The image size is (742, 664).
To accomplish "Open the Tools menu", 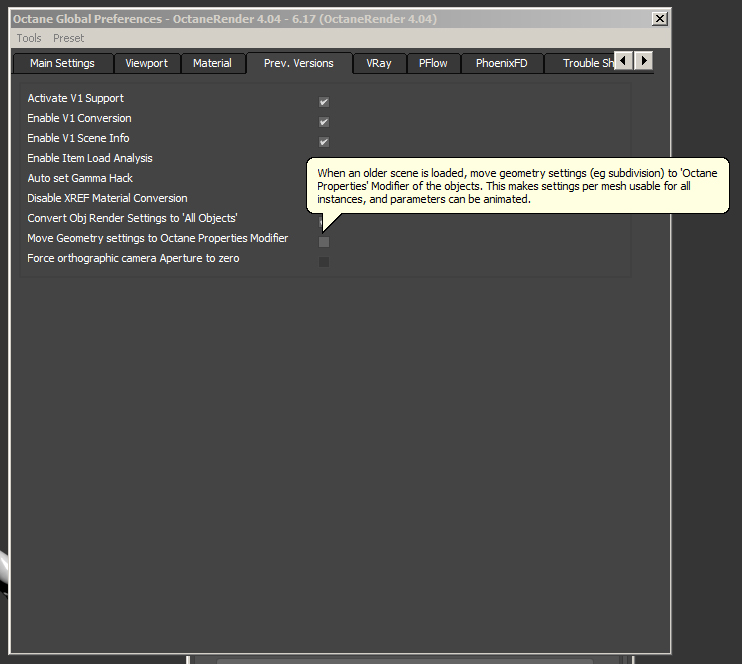I will pos(29,38).
